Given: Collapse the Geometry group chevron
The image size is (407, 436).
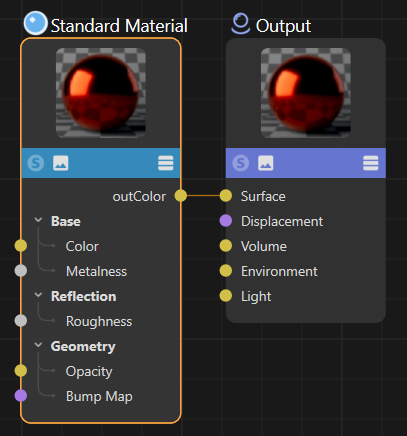Looking at the screenshot, I should pyautogui.click(x=38, y=345).
